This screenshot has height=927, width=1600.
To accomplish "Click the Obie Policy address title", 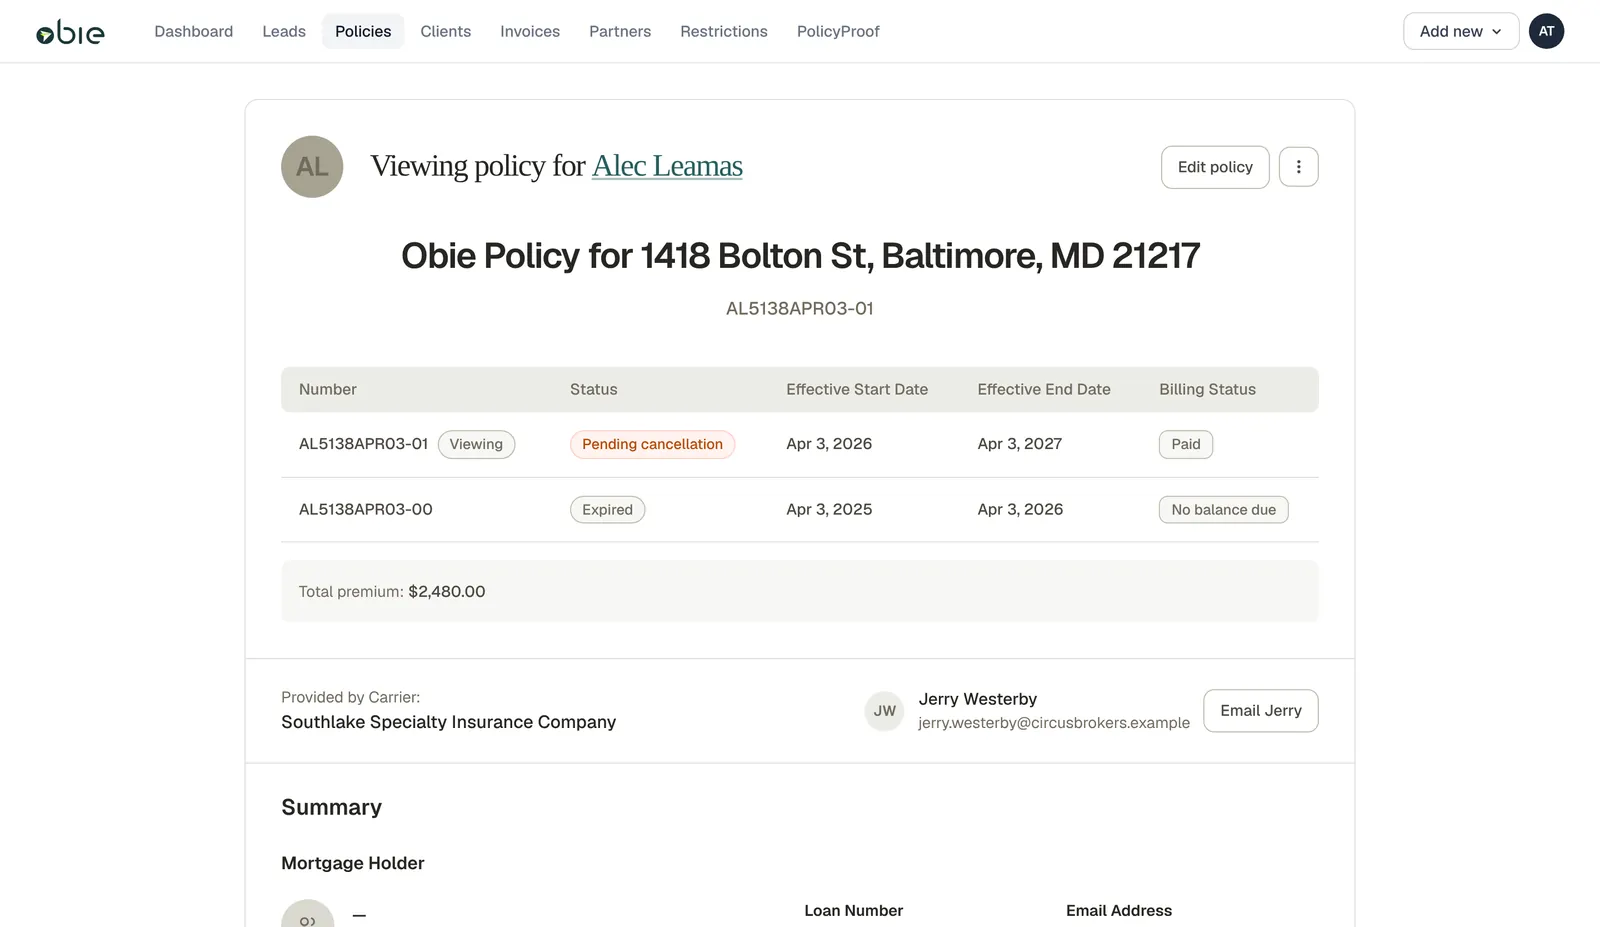I will pyautogui.click(x=800, y=256).
